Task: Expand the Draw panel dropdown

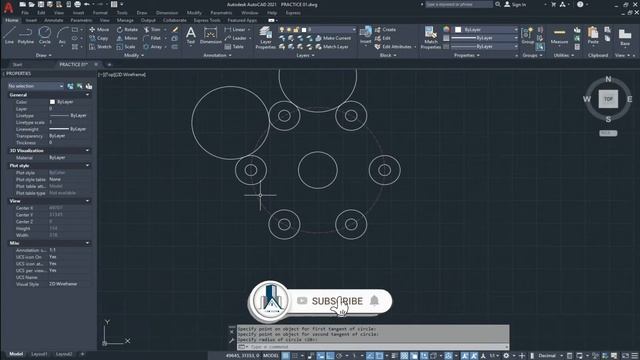Action: (x=44, y=55)
